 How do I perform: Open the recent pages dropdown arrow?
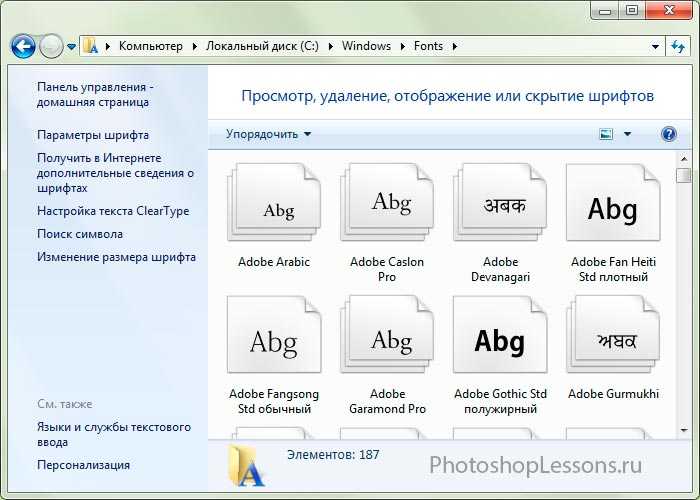pyautogui.click(x=71, y=46)
